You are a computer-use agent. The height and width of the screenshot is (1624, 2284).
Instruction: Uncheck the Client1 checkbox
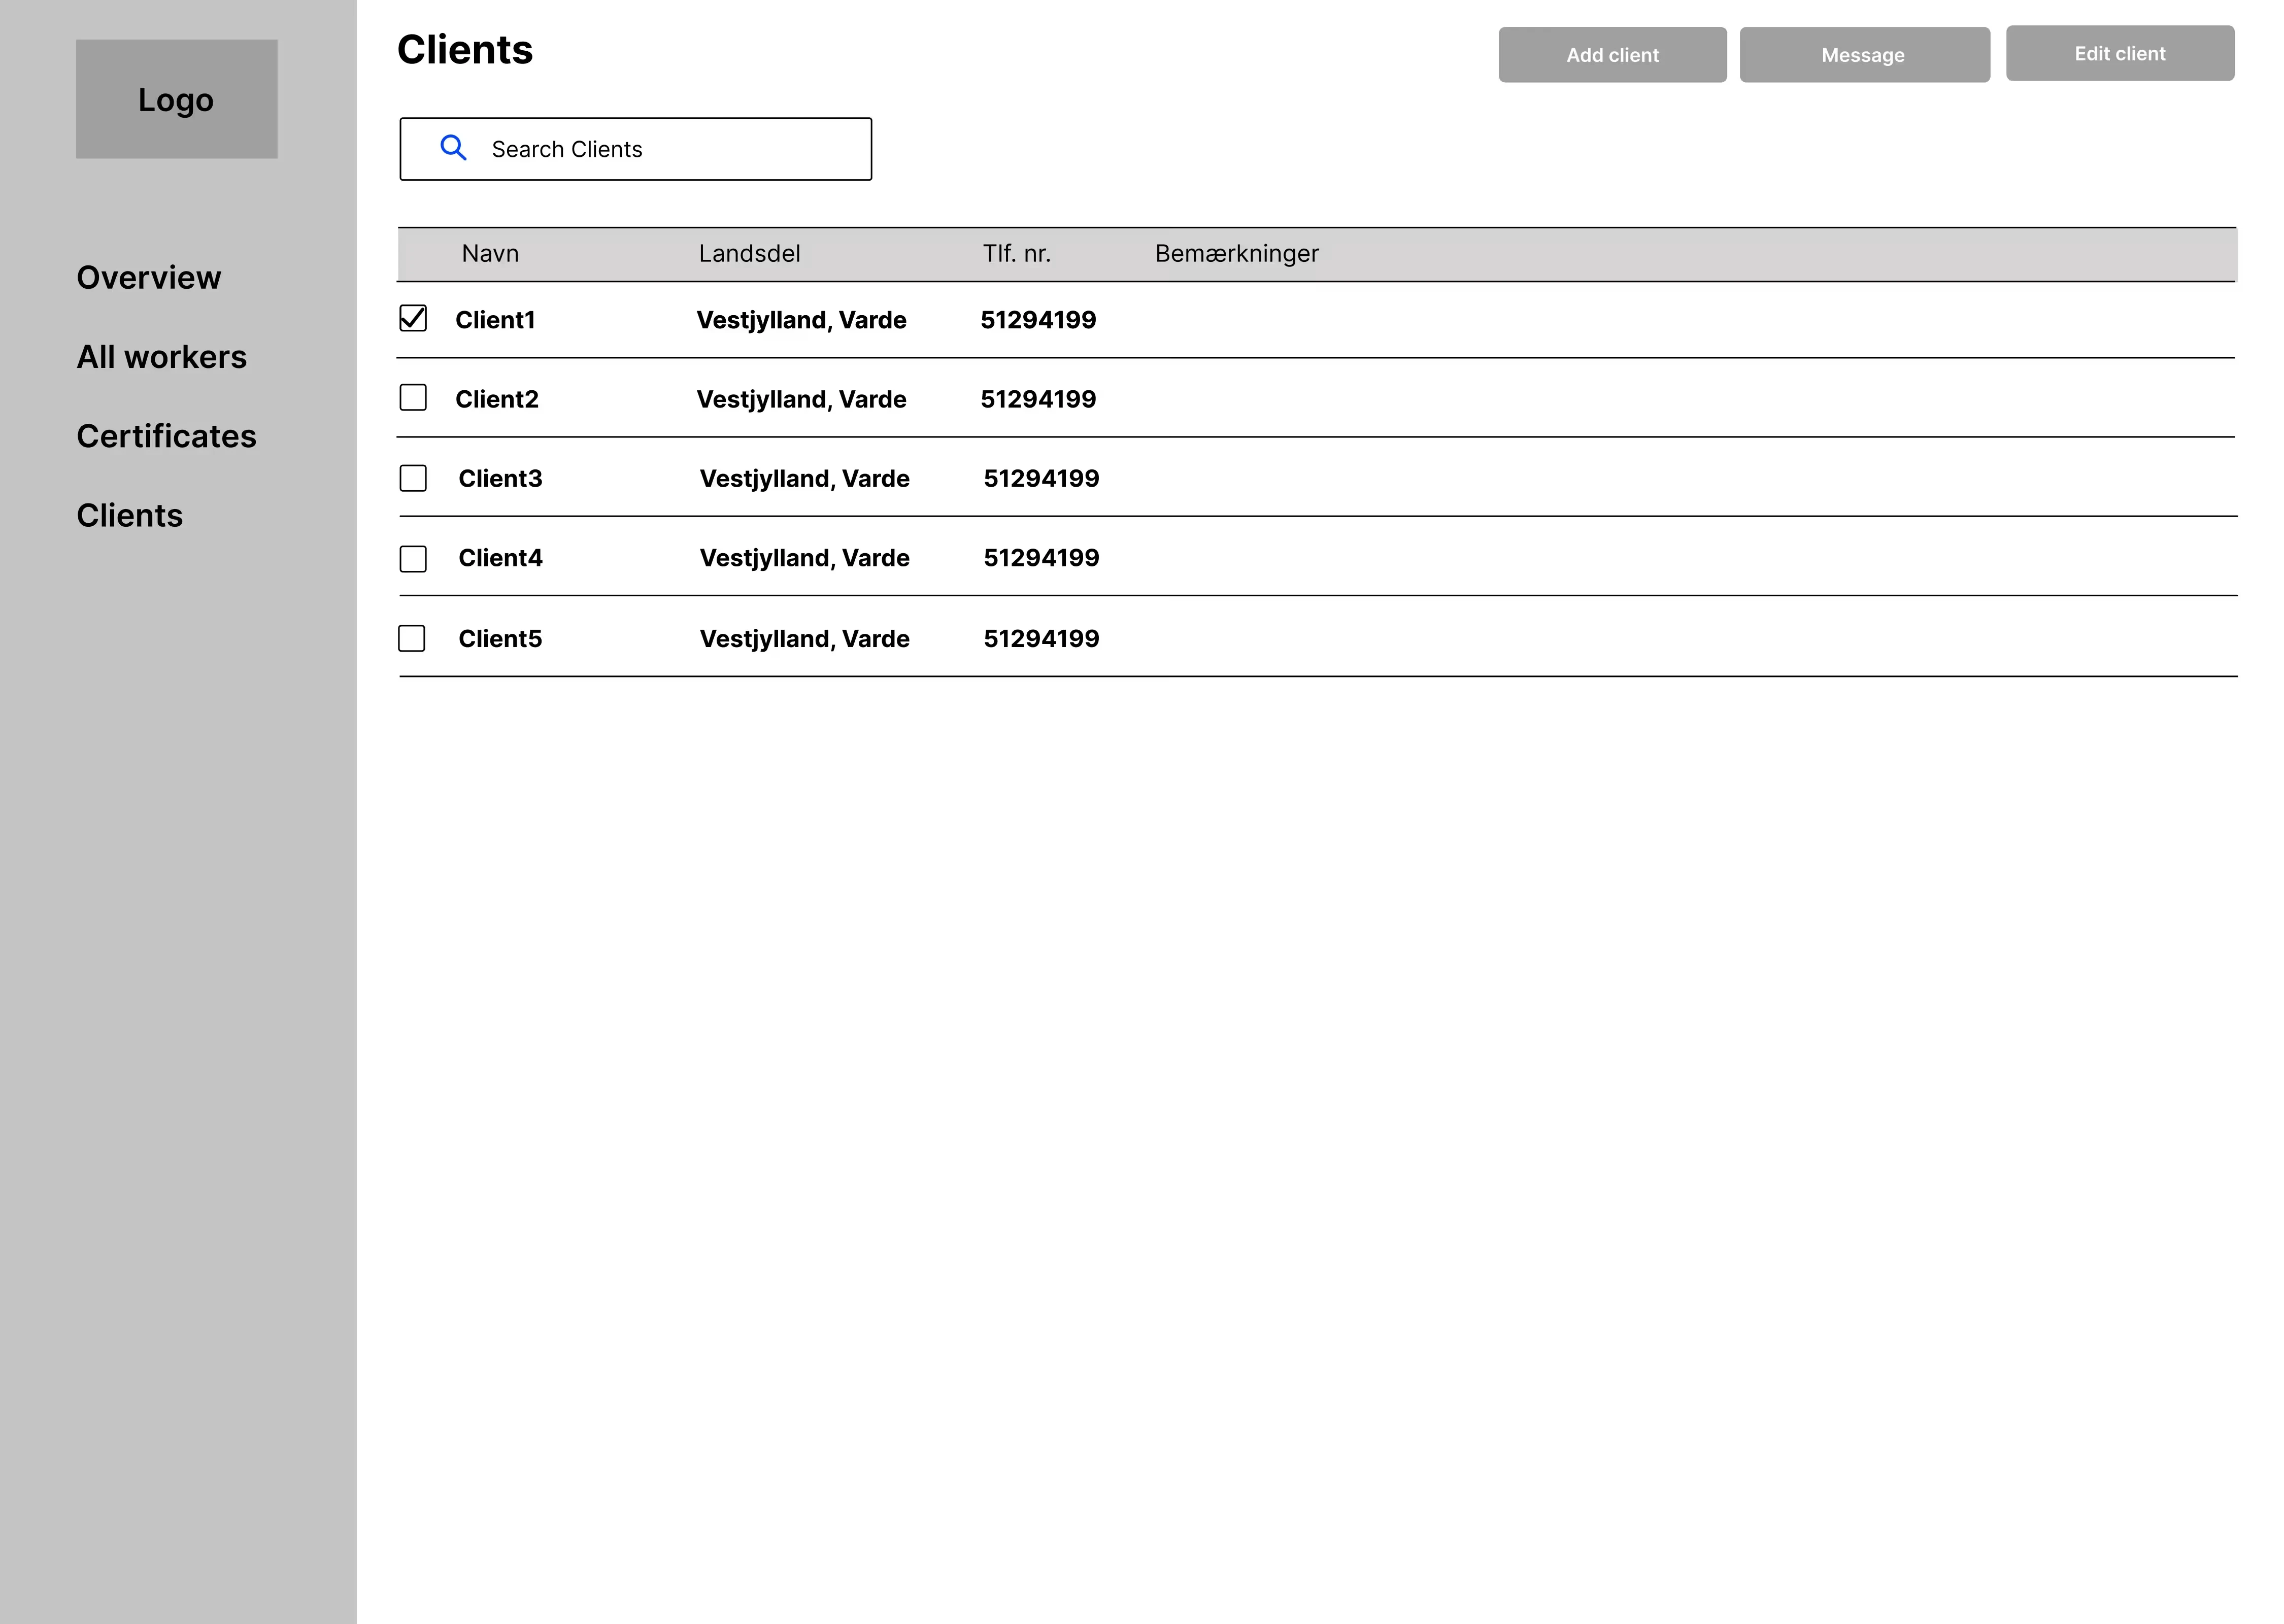pyautogui.click(x=413, y=318)
